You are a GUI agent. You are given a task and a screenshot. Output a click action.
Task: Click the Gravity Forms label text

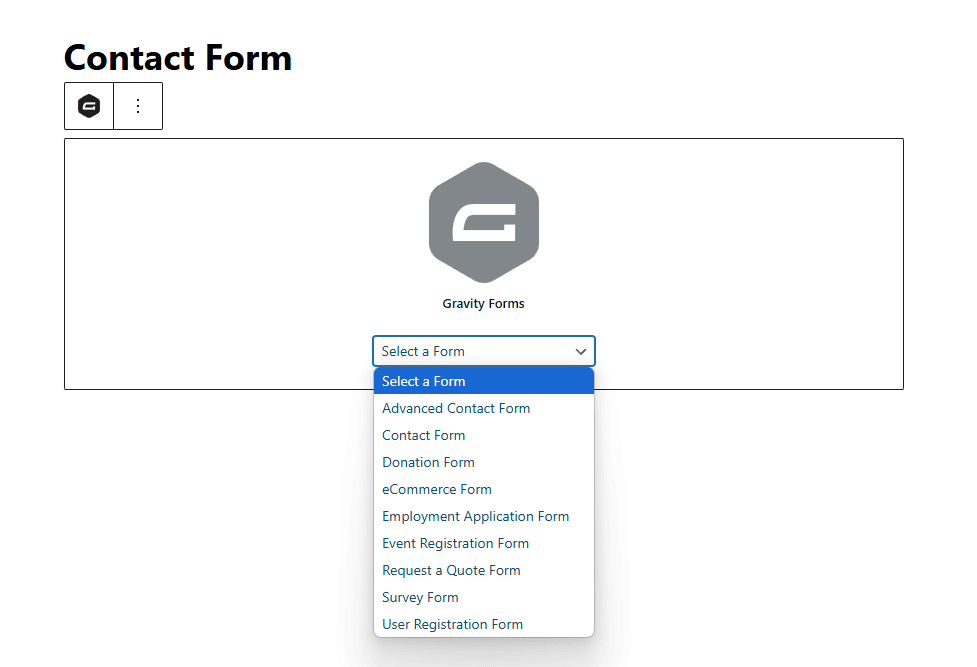pos(484,304)
